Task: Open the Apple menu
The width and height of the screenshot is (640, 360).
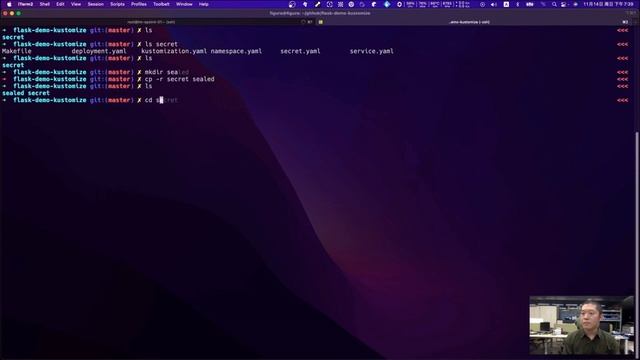Action: (9, 4)
